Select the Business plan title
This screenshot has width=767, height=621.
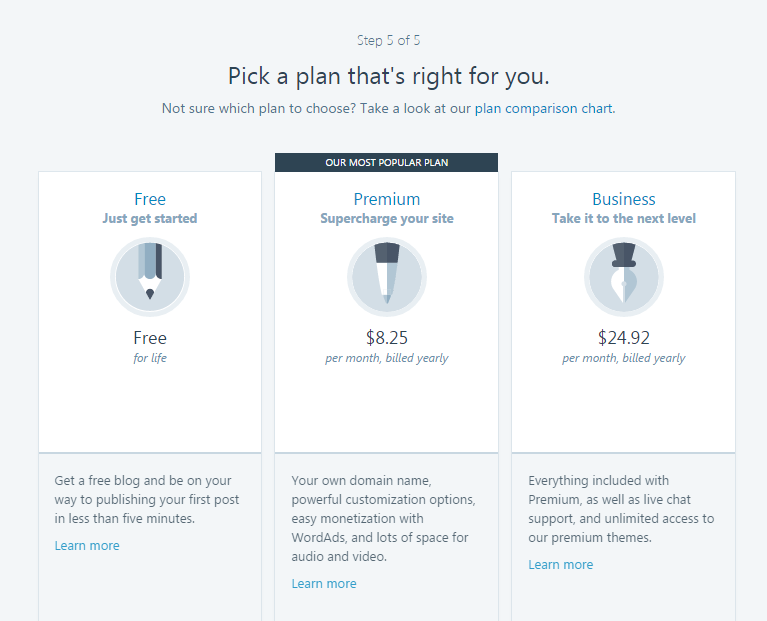click(624, 199)
